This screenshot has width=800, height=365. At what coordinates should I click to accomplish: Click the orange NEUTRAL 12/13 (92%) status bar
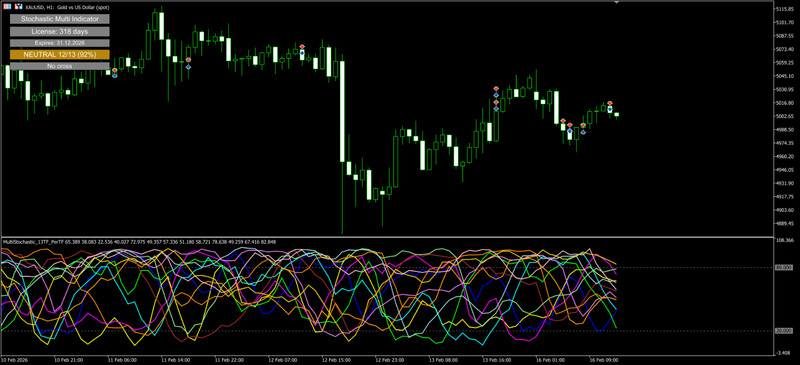(59, 55)
